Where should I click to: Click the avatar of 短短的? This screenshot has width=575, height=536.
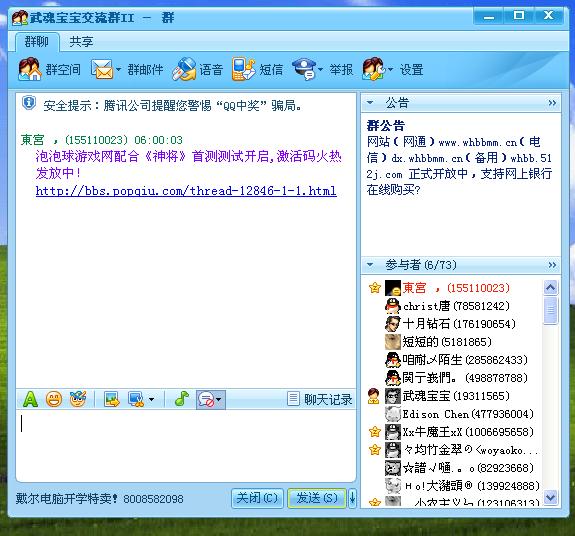[x=392, y=342]
